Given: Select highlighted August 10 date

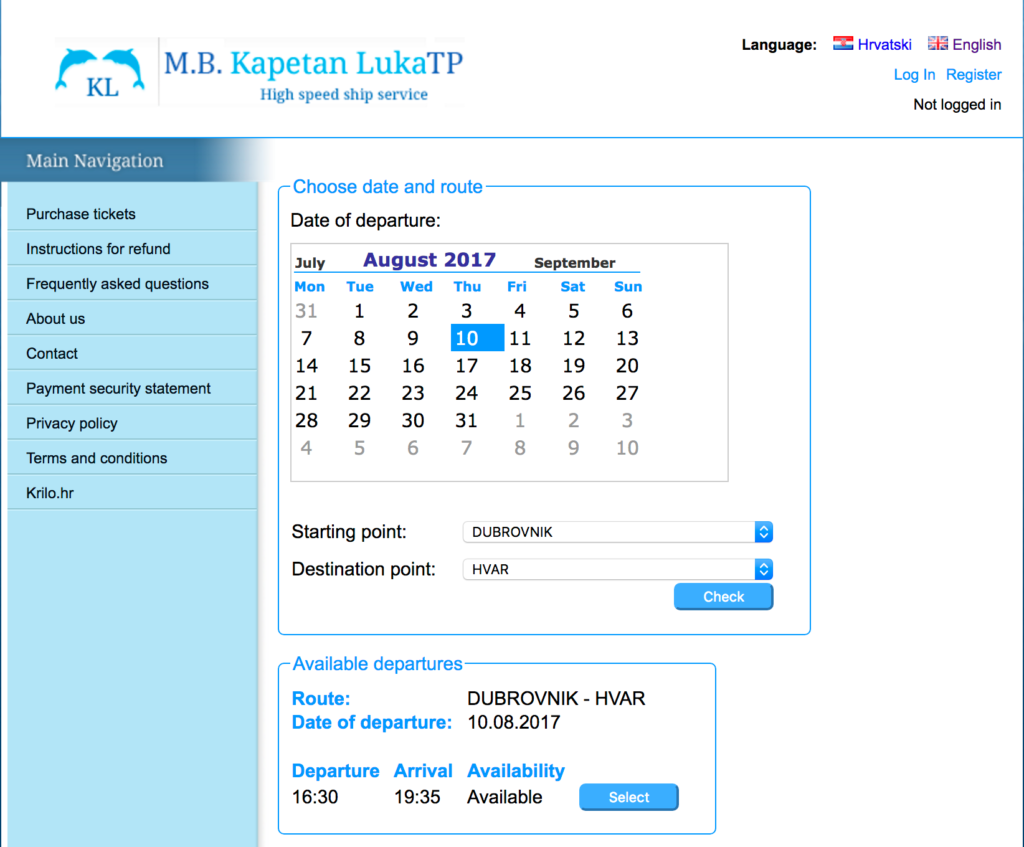Looking at the screenshot, I should pos(477,338).
